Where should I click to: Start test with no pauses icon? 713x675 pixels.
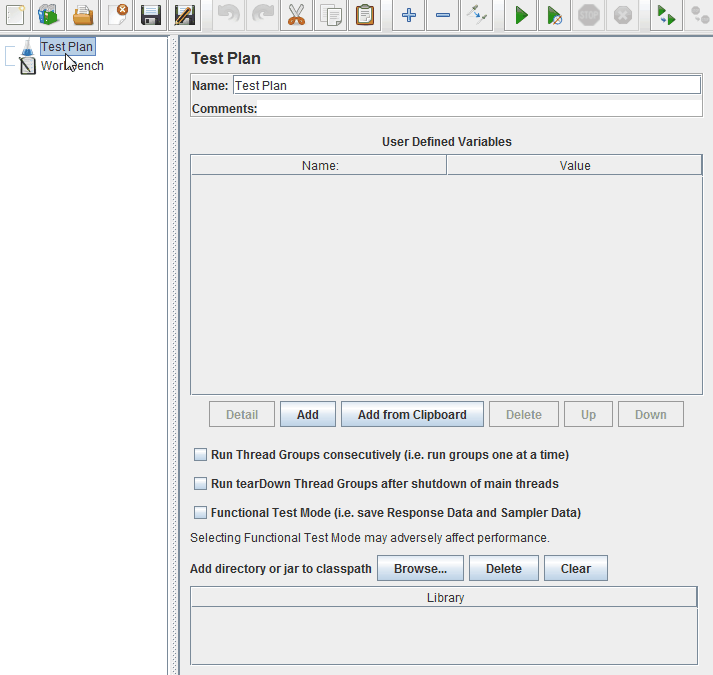554,15
